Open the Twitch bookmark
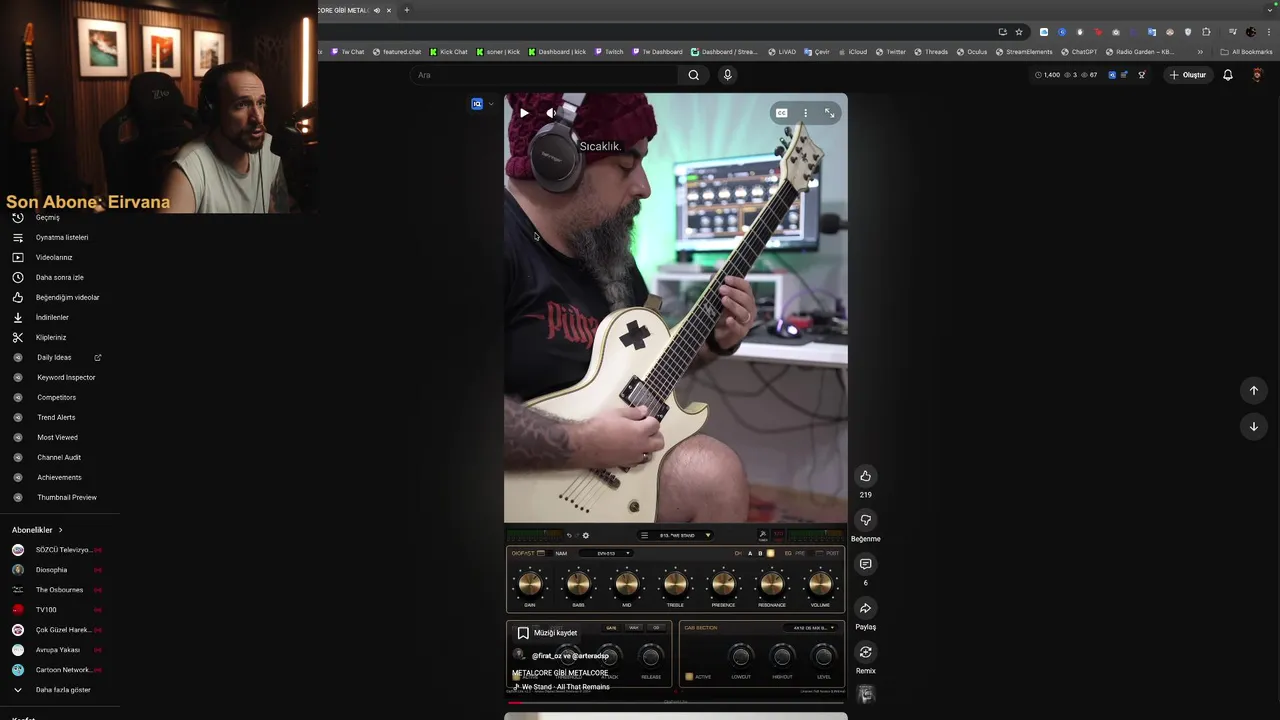The height and width of the screenshot is (720, 1280). 609,52
